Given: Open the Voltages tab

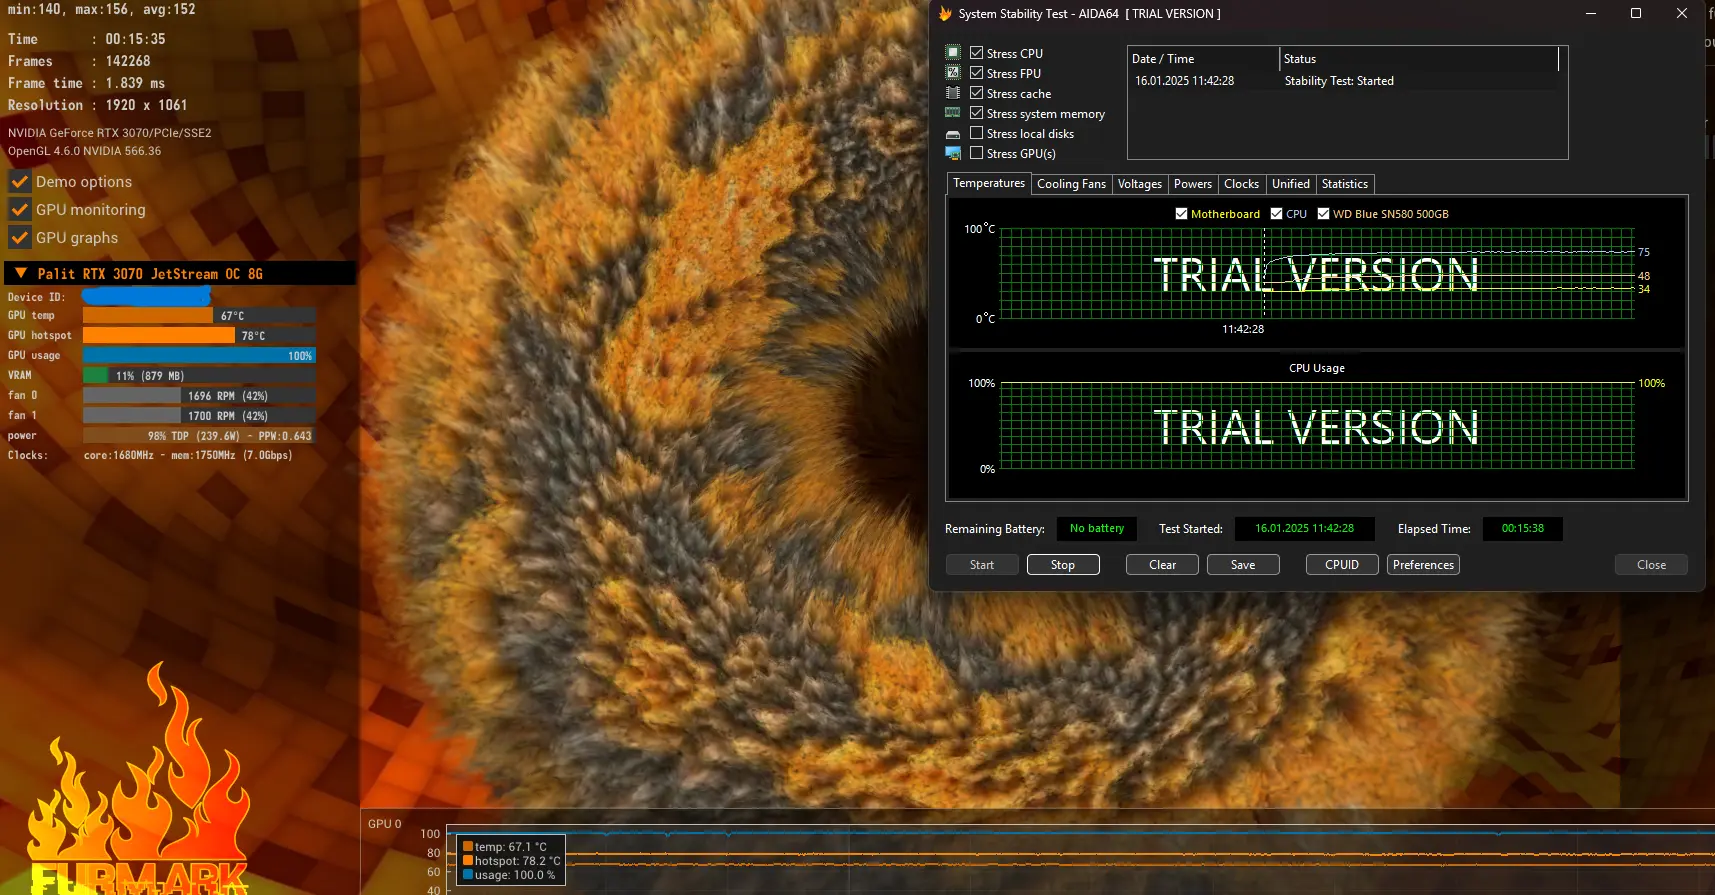Looking at the screenshot, I should click(1140, 184).
